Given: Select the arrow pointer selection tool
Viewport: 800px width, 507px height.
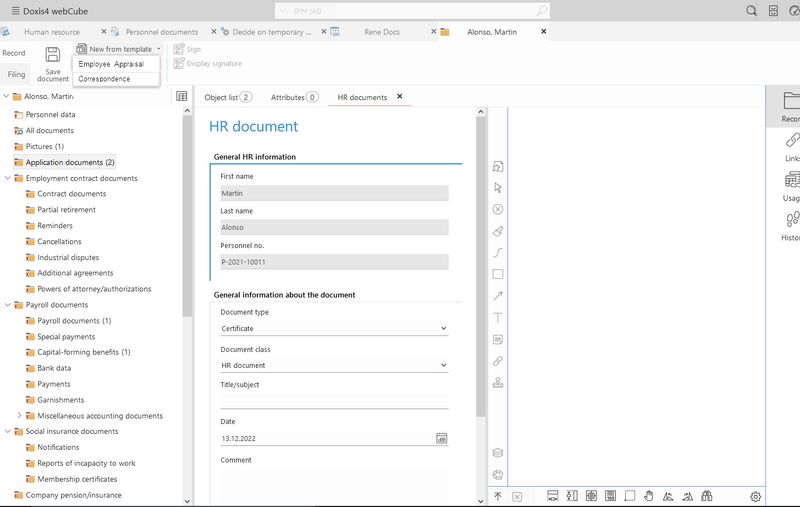Looking at the screenshot, I should [x=498, y=188].
